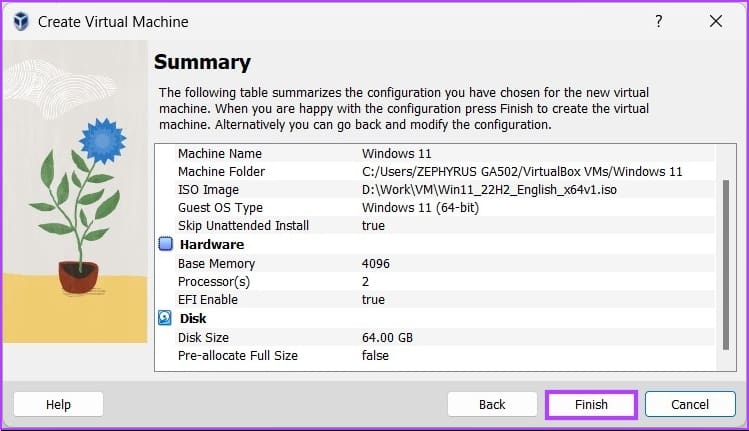Select the Processor(s) label

point(214,282)
